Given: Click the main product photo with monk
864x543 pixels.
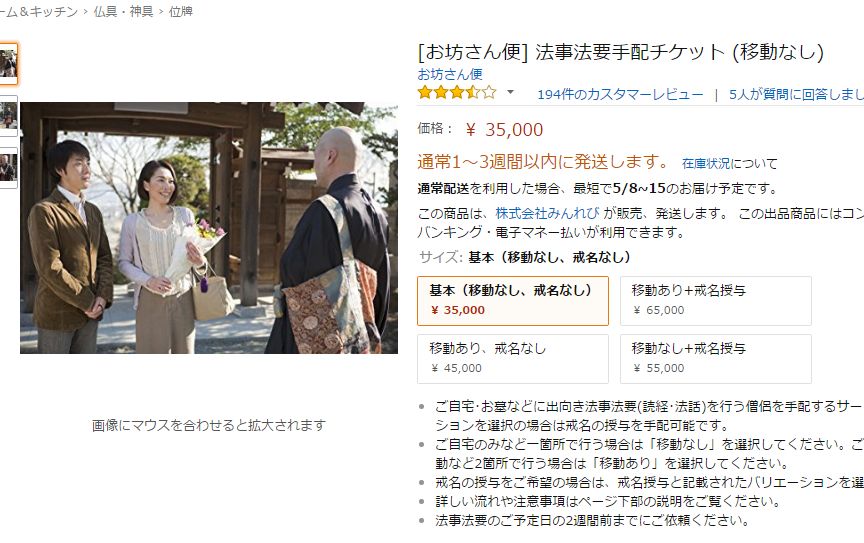Looking at the screenshot, I should 209,228.
